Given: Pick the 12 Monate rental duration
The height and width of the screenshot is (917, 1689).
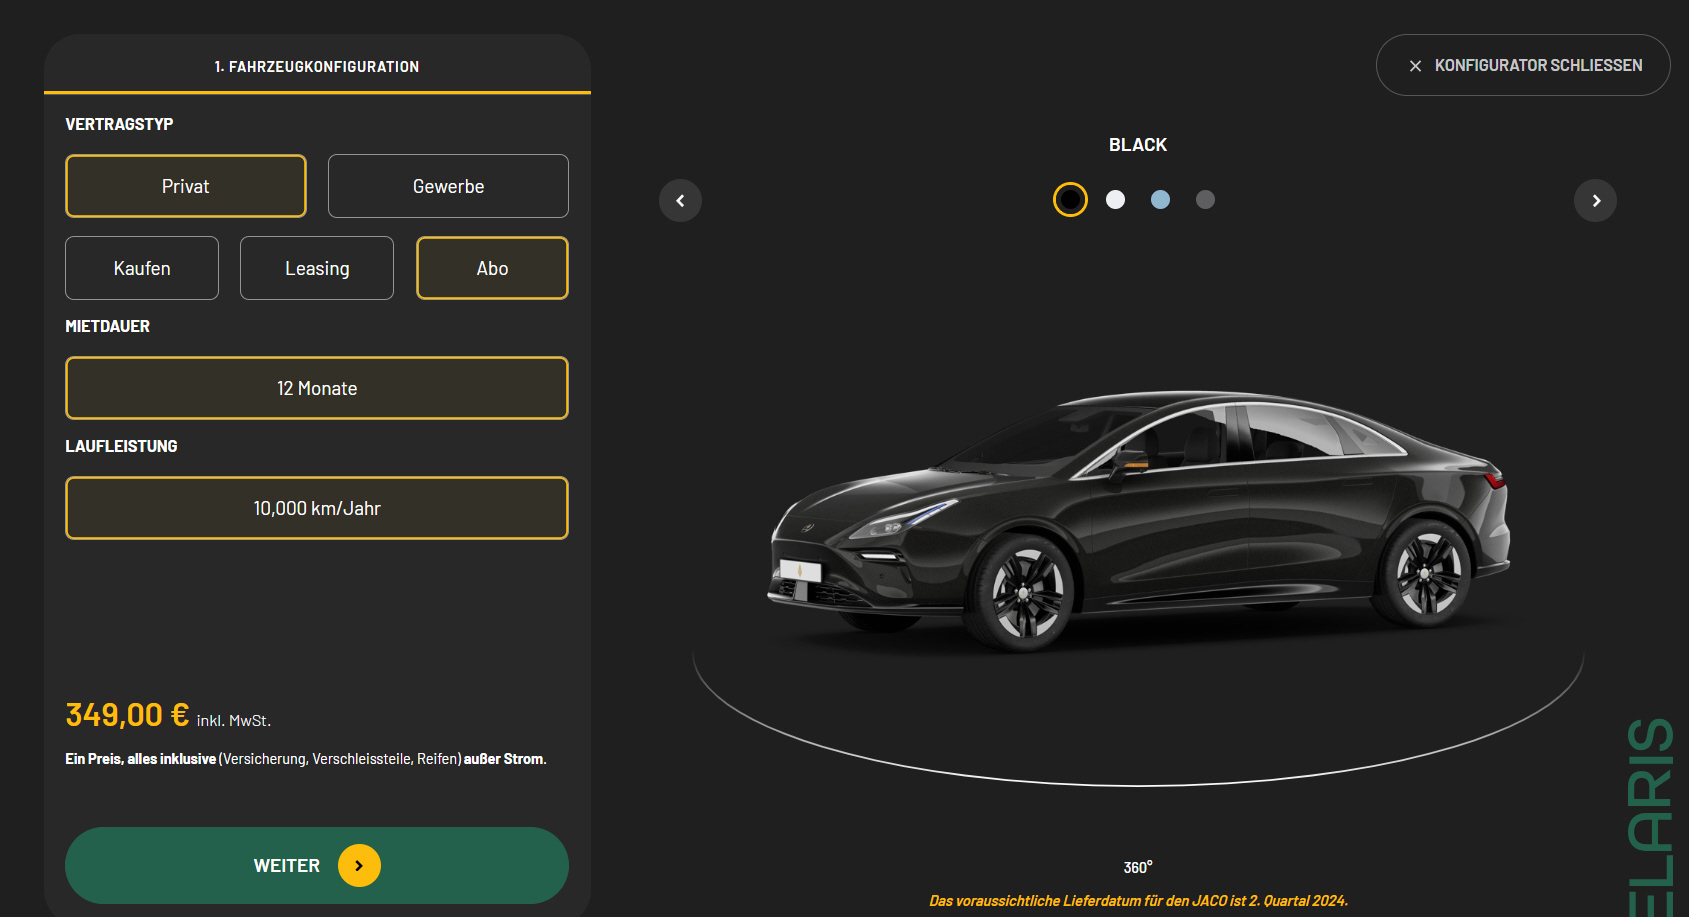Looking at the screenshot, I should pos(317,388).
